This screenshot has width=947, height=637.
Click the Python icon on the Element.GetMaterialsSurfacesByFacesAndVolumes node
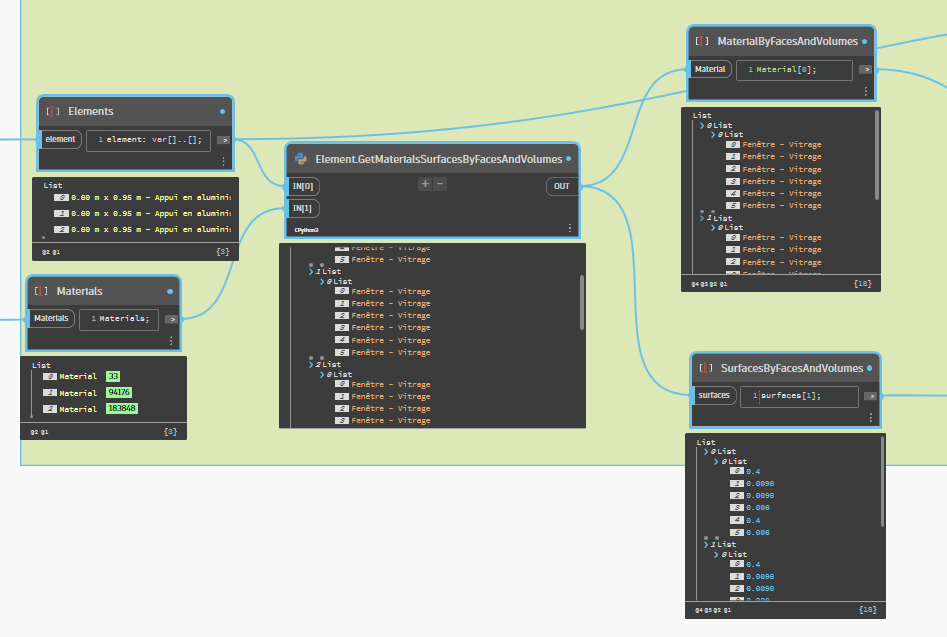point(302,158)
